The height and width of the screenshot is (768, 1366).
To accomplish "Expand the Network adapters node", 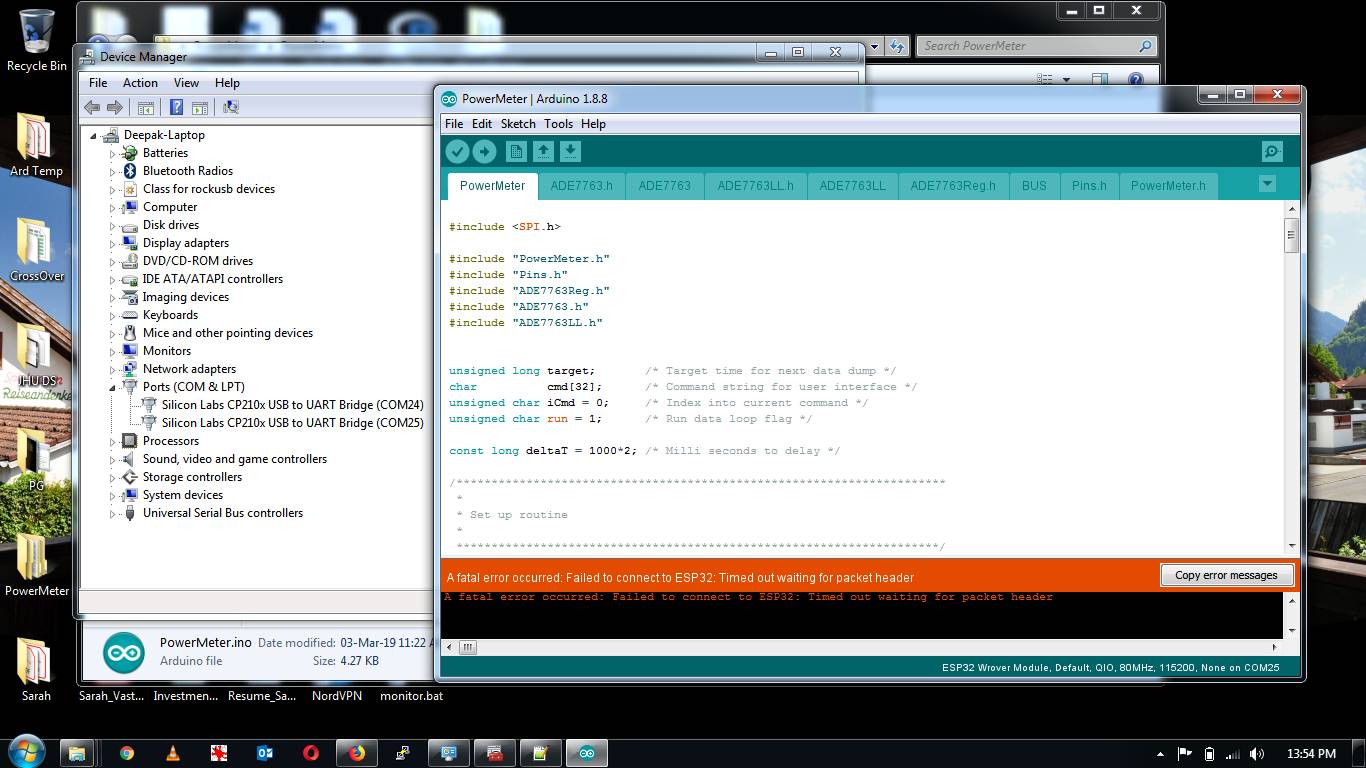I will pyautogui.click(x=113, y=369).
